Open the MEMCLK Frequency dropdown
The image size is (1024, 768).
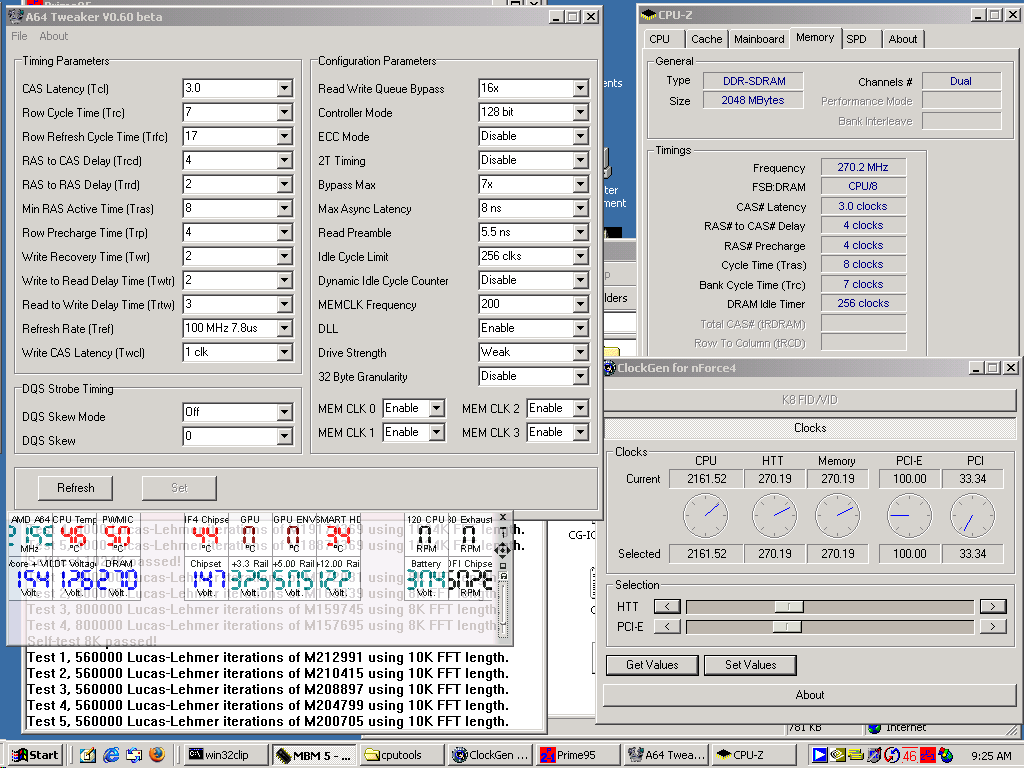[x=581, y=304]
